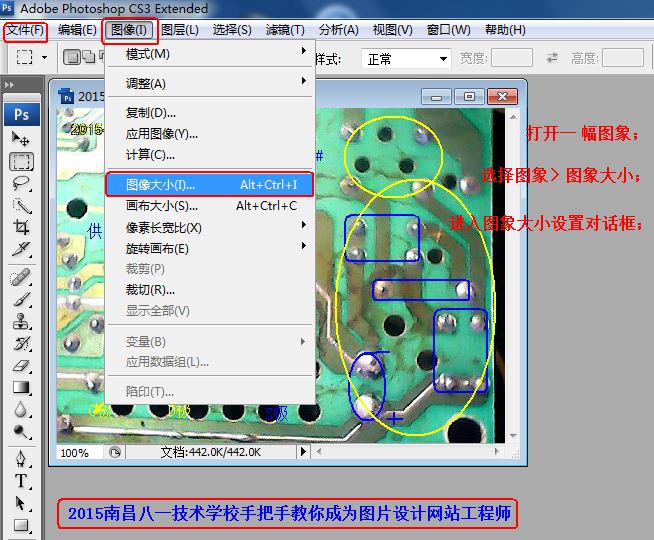Choose 计算(C)... menu entry
The height and width of the screenshot is (540, 654).
[210, 155]
